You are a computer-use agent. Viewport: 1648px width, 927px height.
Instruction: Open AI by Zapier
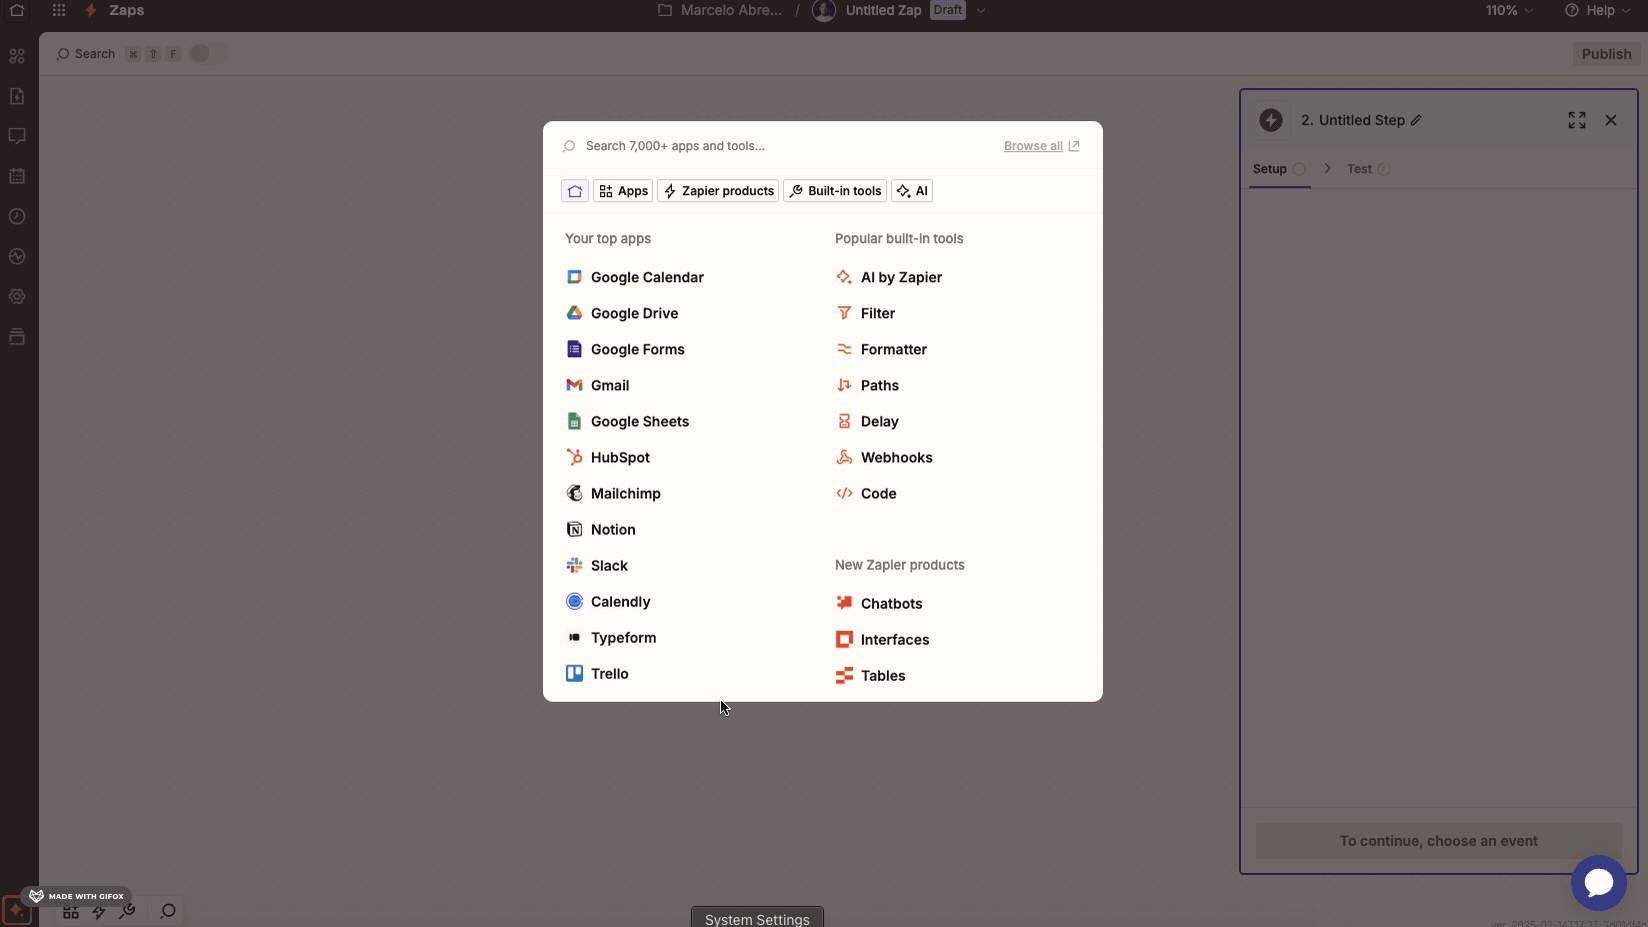tap(901, 277)
